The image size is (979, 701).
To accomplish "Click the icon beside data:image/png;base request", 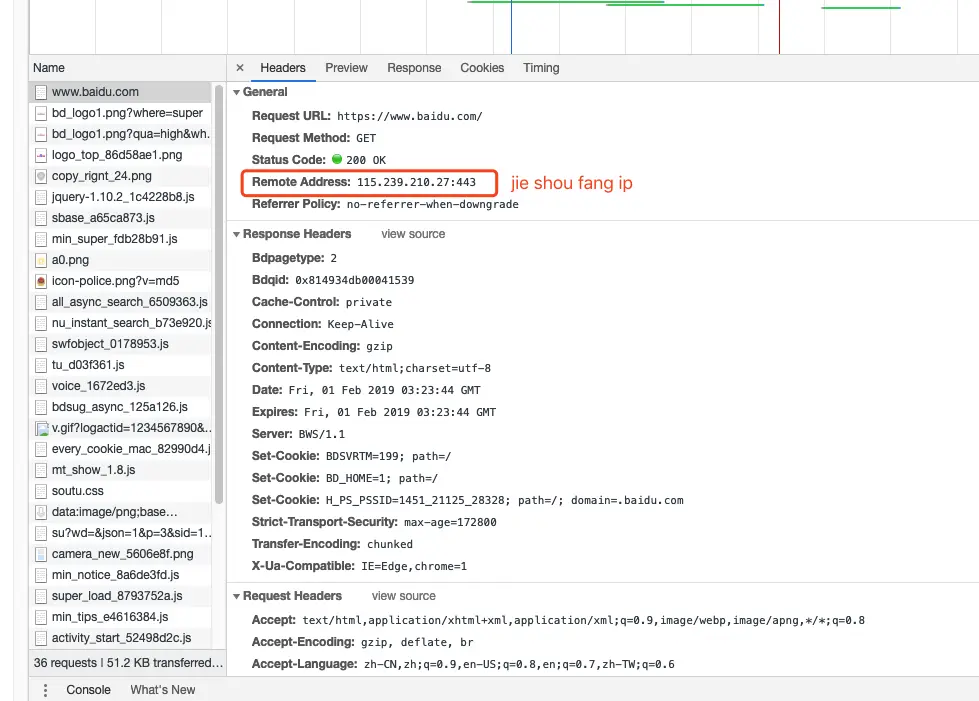I will (x=41, y=512).
